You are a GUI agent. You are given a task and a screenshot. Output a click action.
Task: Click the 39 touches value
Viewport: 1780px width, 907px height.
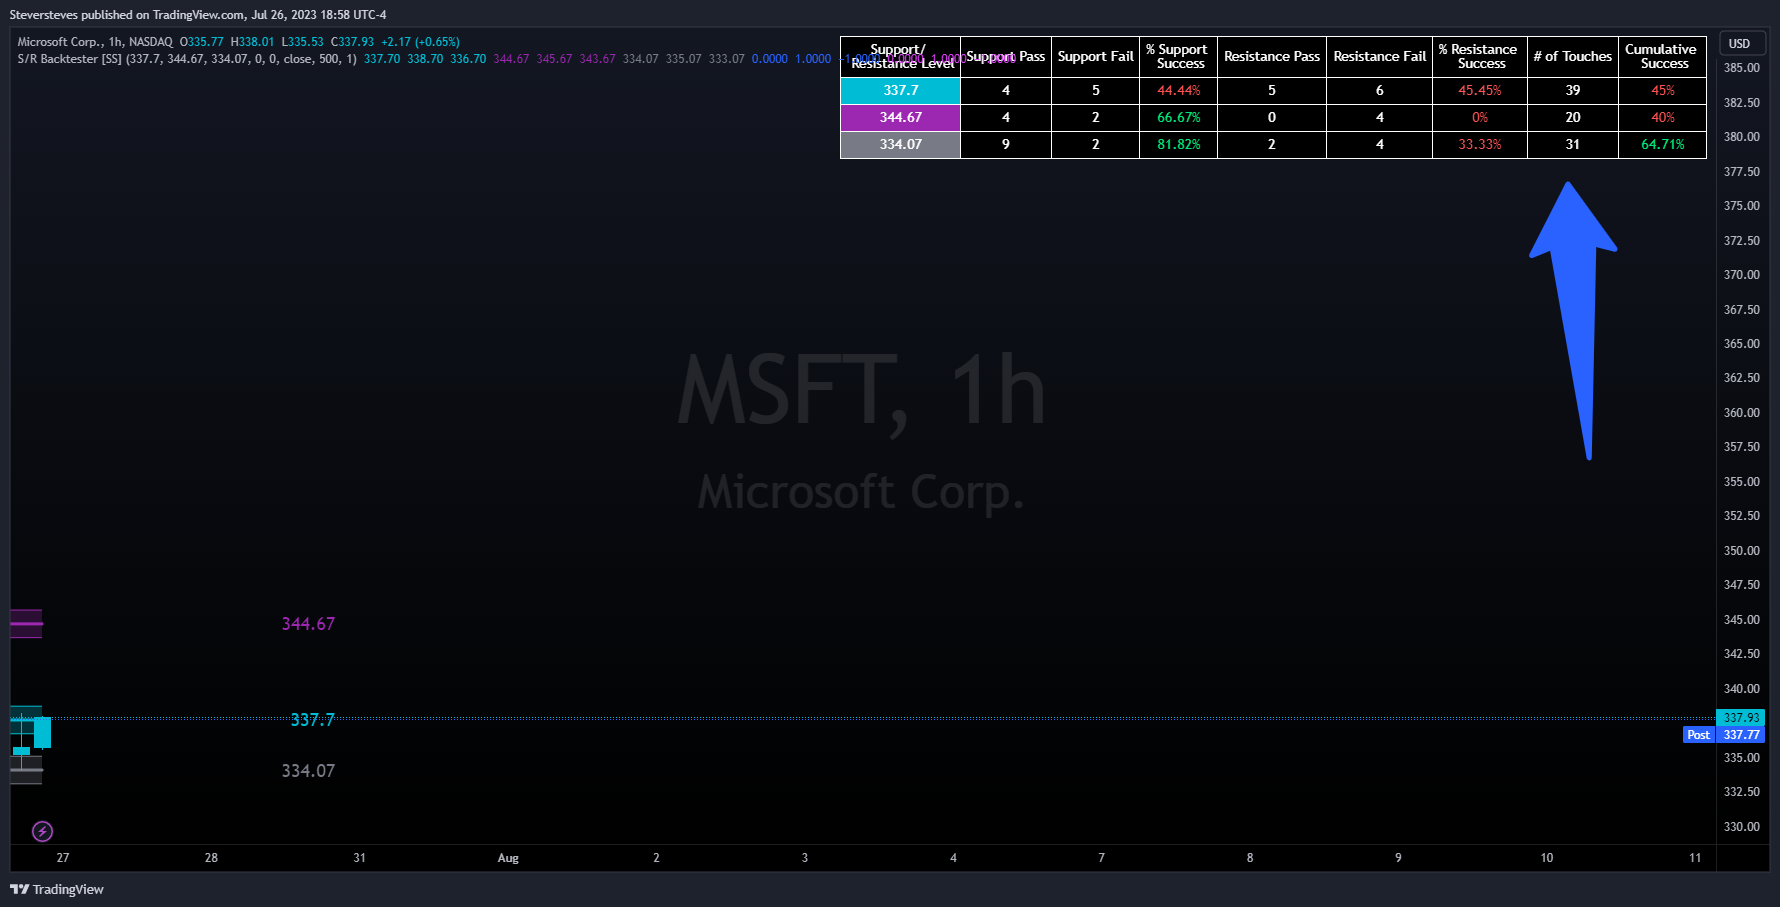(1573, 90)
